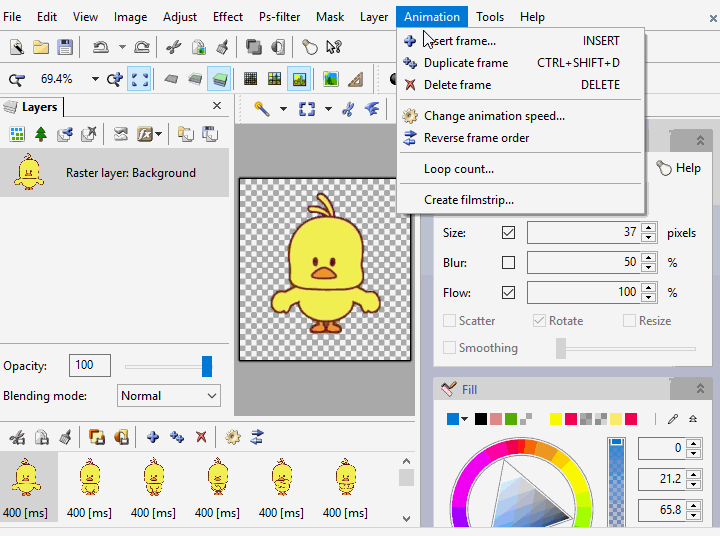Toggle the Fit to window icon
This screenshot has height=536, width=720.
pos(139,79)
